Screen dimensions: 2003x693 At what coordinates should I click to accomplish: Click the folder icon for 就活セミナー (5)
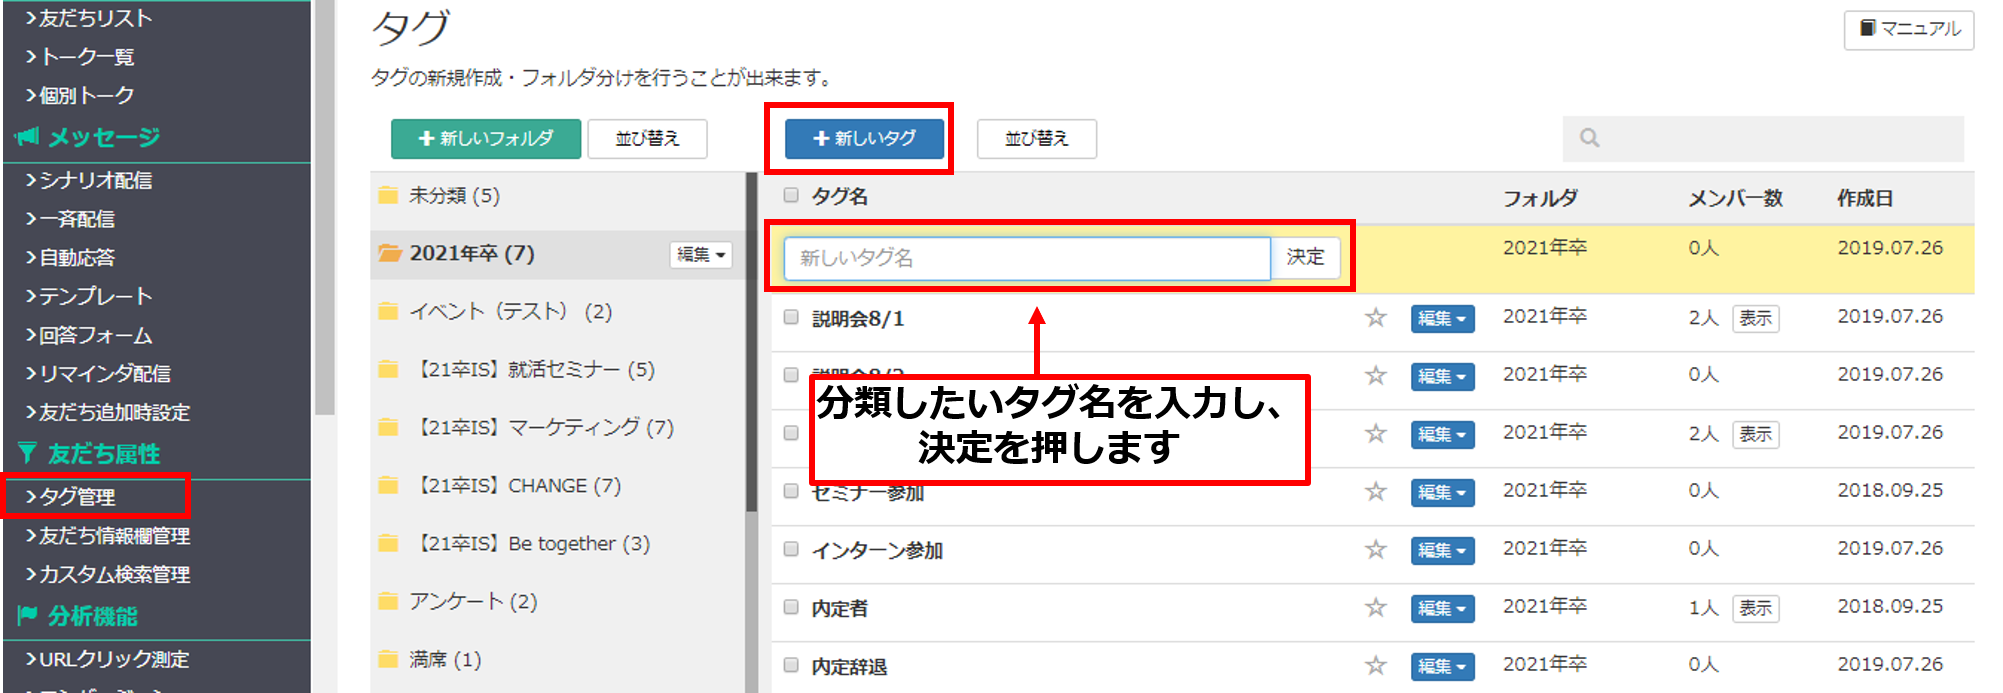[x=388, y=369]
